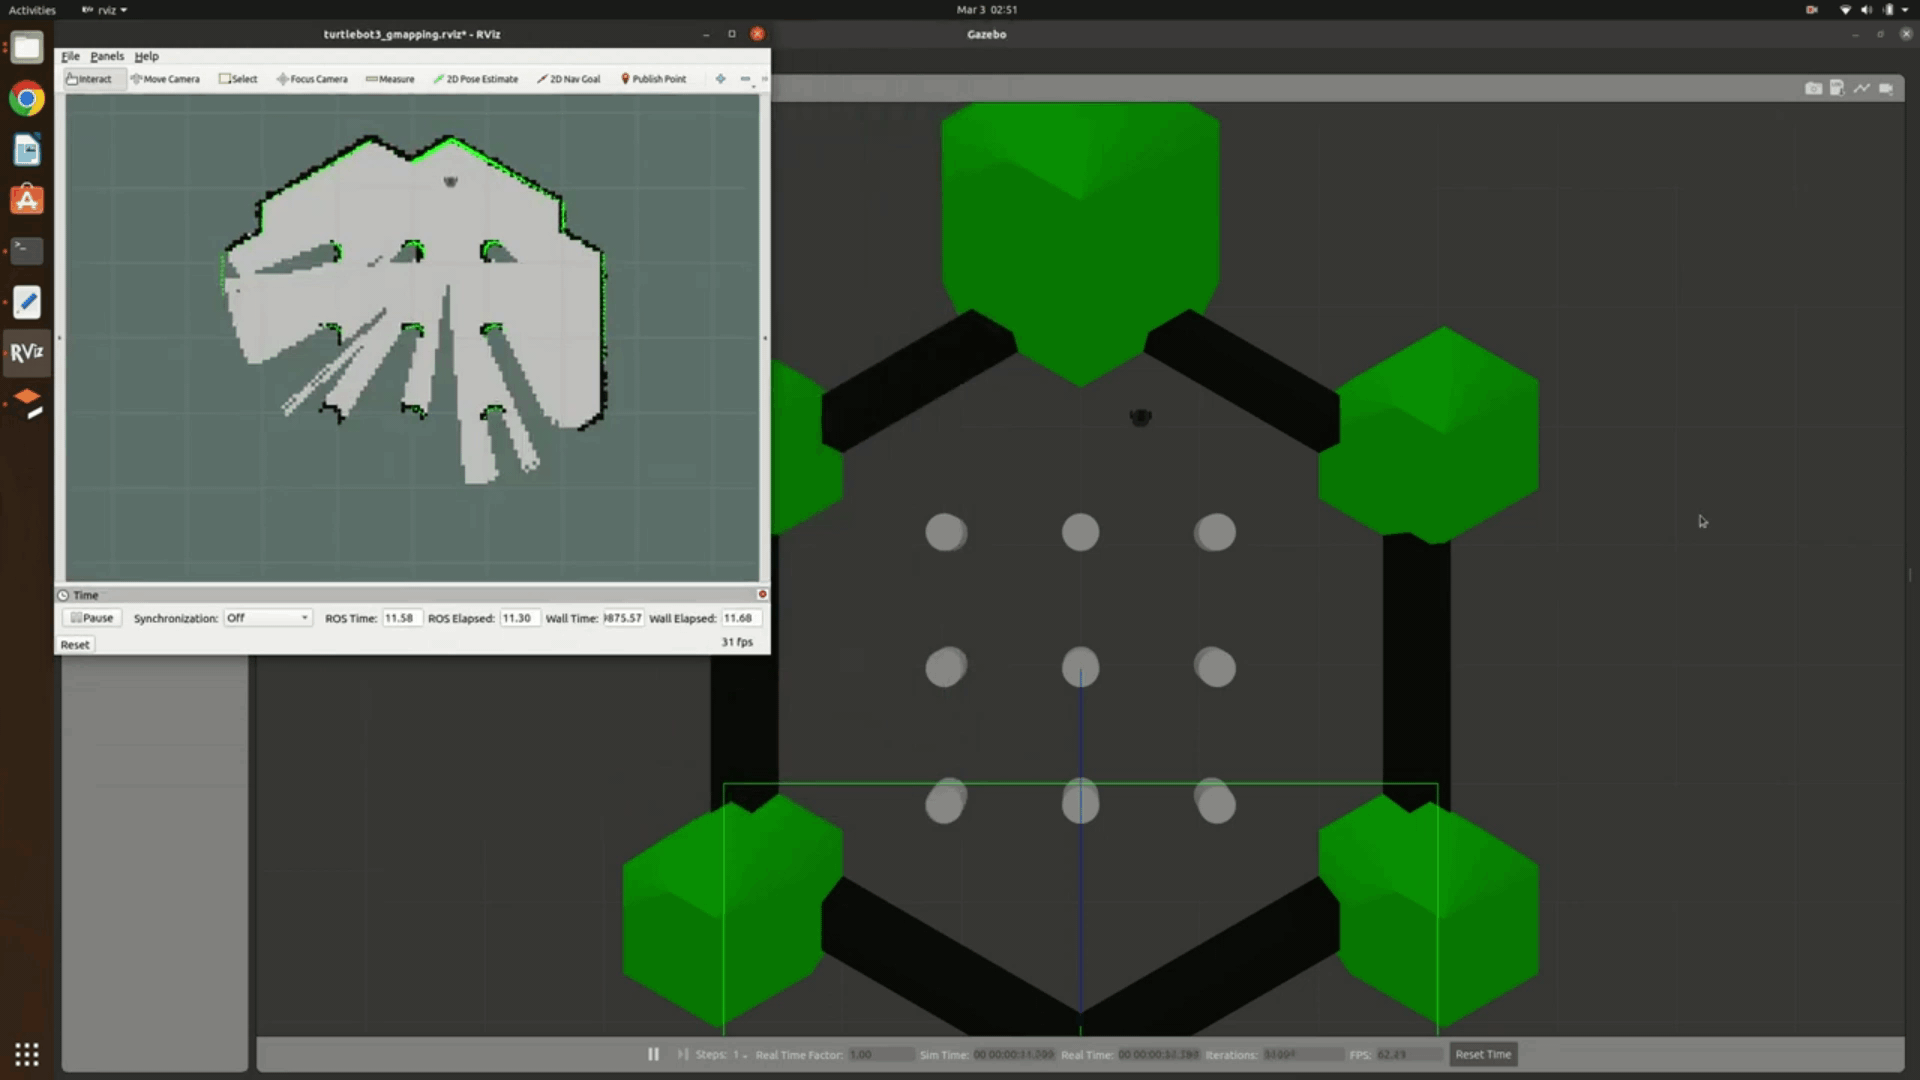Click Reset Time in Gazebo

[x=1483, y=1054]
